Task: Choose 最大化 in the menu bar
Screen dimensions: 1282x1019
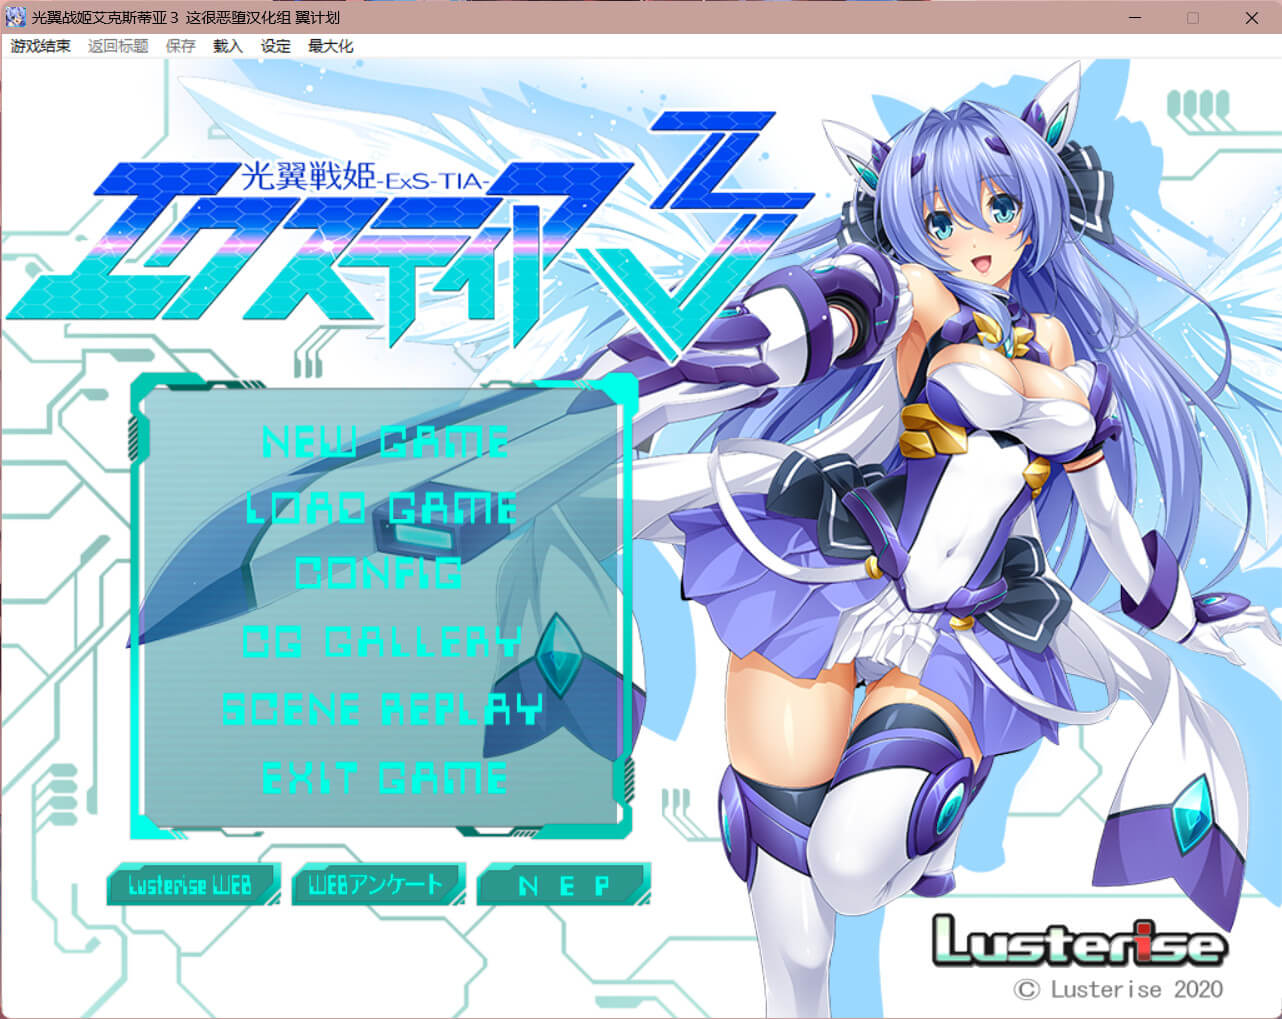Action: pos(330,46)
